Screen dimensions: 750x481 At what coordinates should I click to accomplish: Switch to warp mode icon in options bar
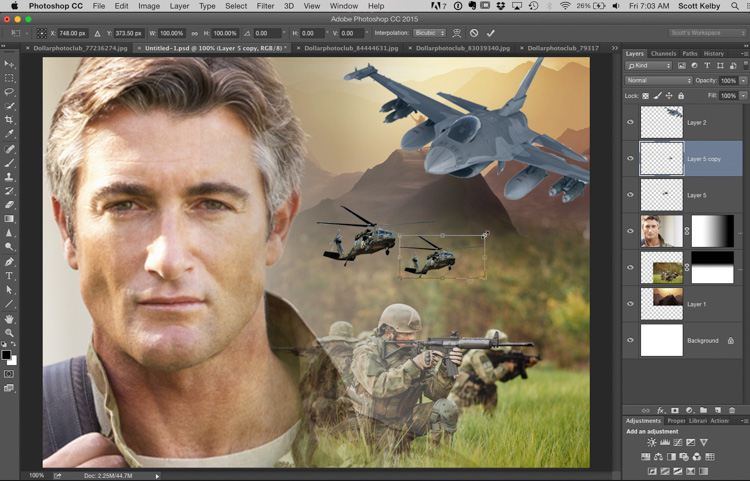[457, 33]
